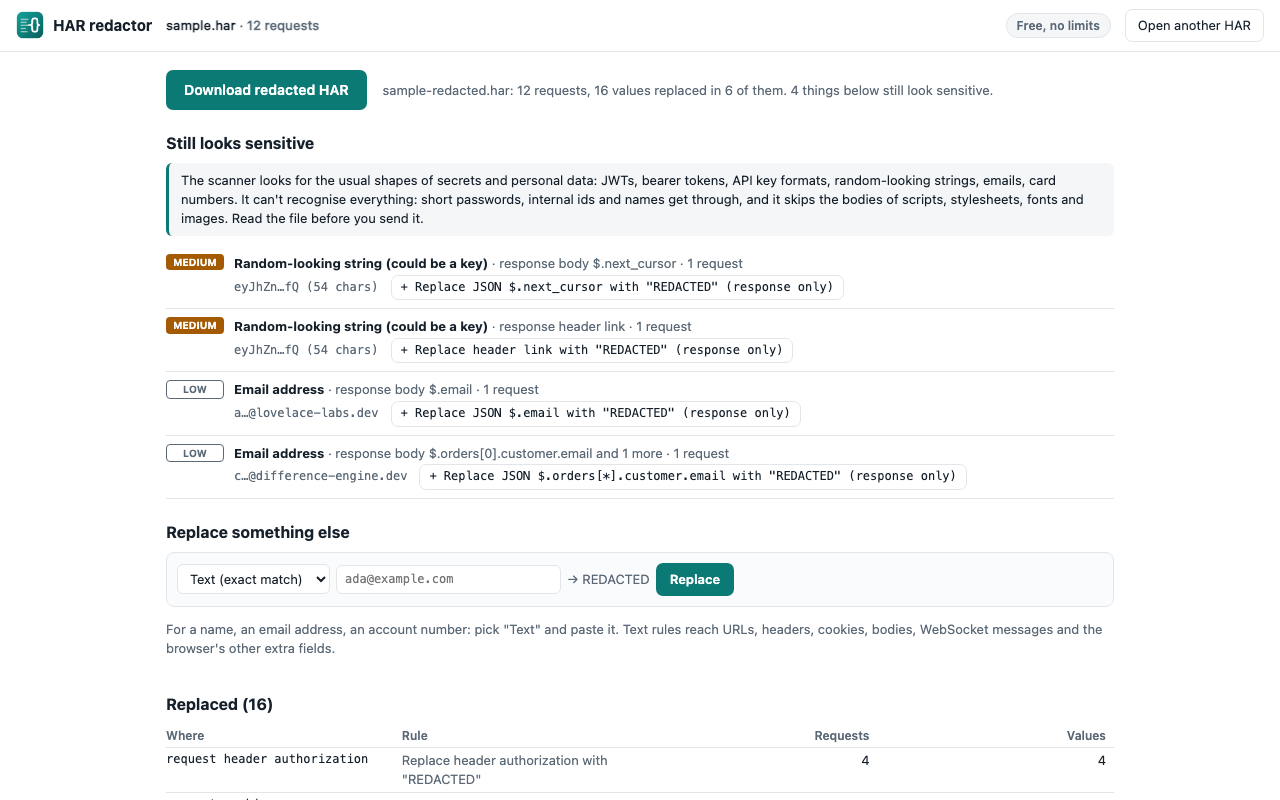
Task: Select eyJhZn…fQ value in the header link row
Action: click(306, 350)
